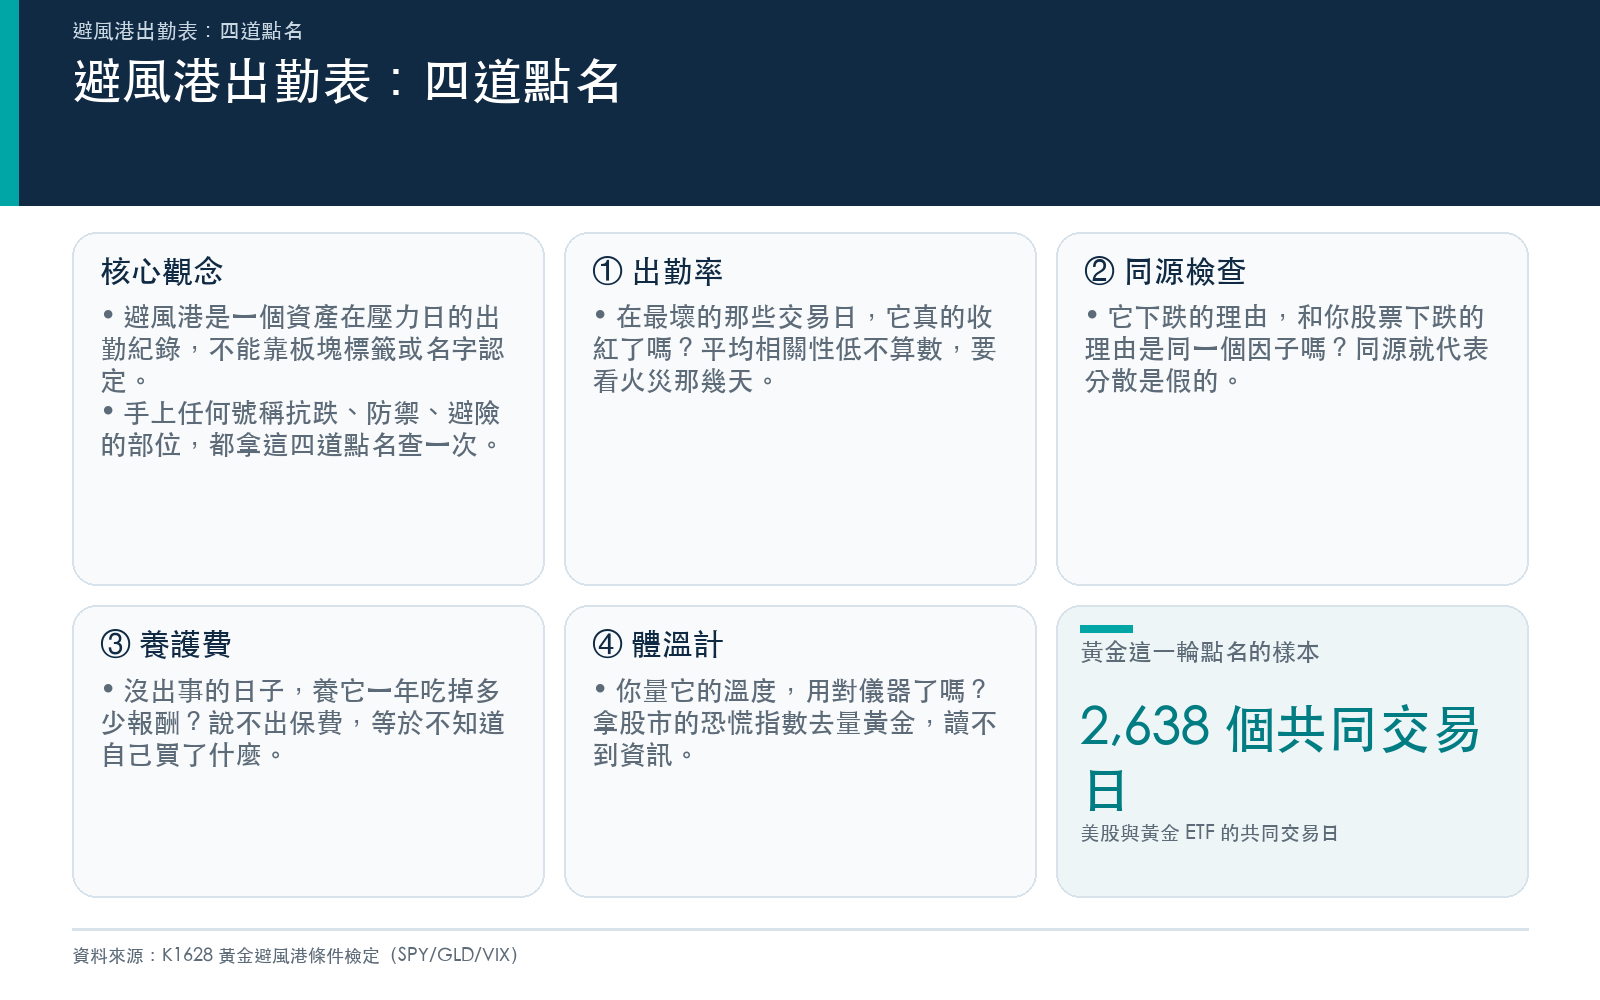Click the caption 美股與黃金 ETF 的共同交易日
Image resolution: width=1600 pixels, height=1000 pixels.
coord(1209,833)
